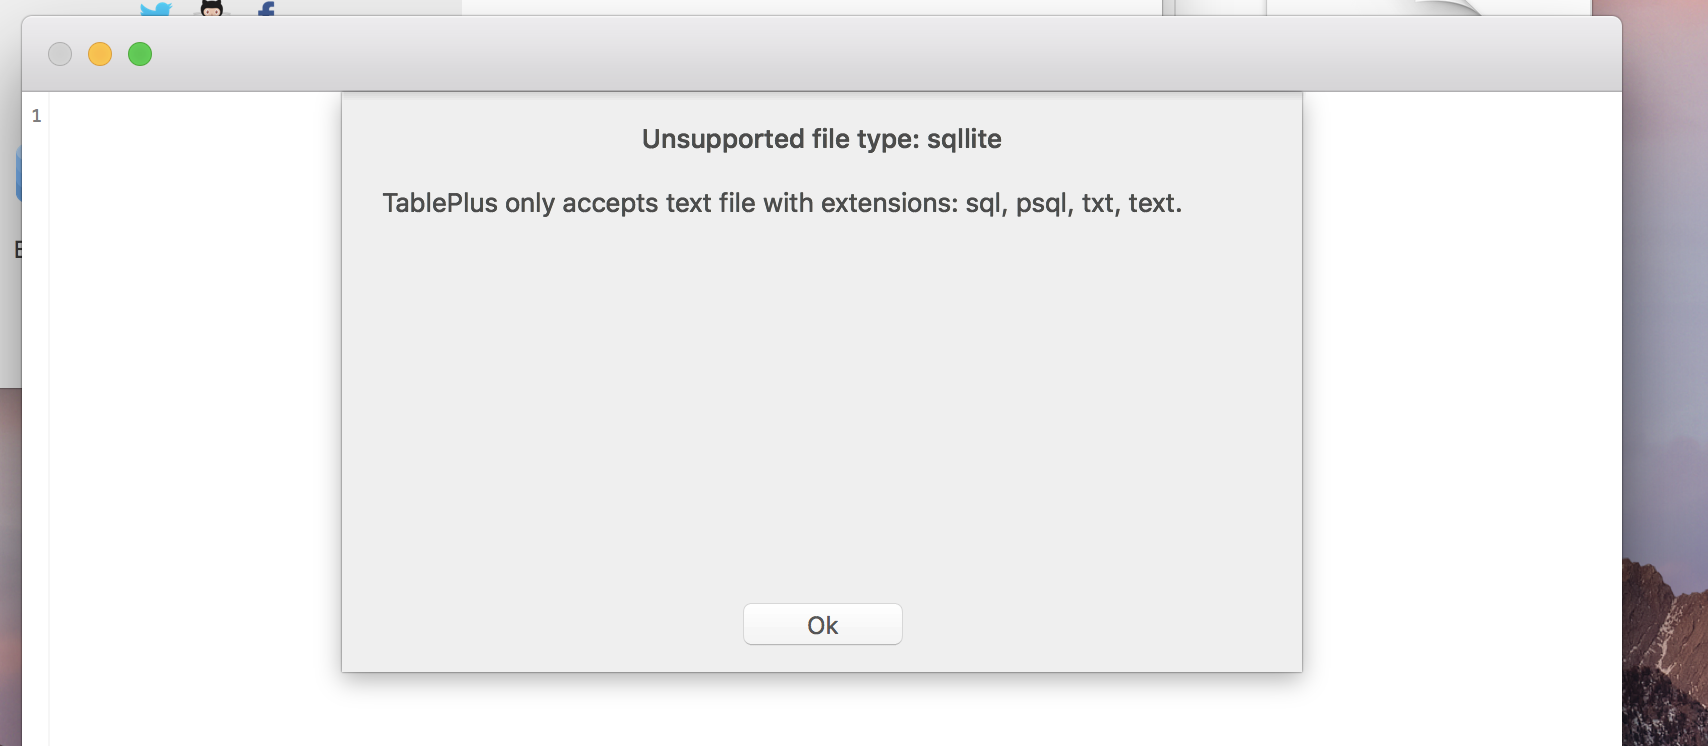Click the 'Unsupported file type: sqllite' heading

pos(821,139)
